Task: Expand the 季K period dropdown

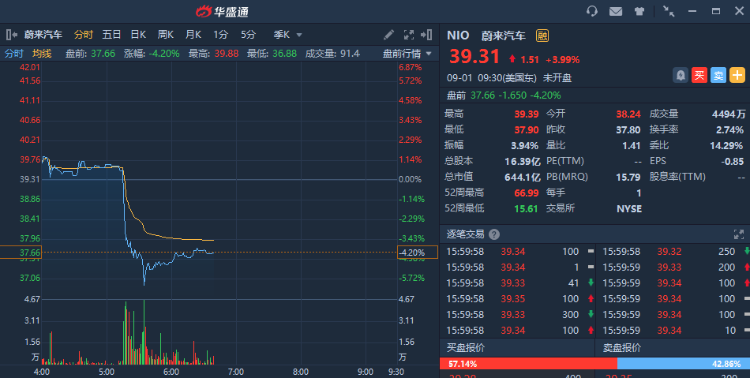Action: pyautogui.click(x=288, y=34)
